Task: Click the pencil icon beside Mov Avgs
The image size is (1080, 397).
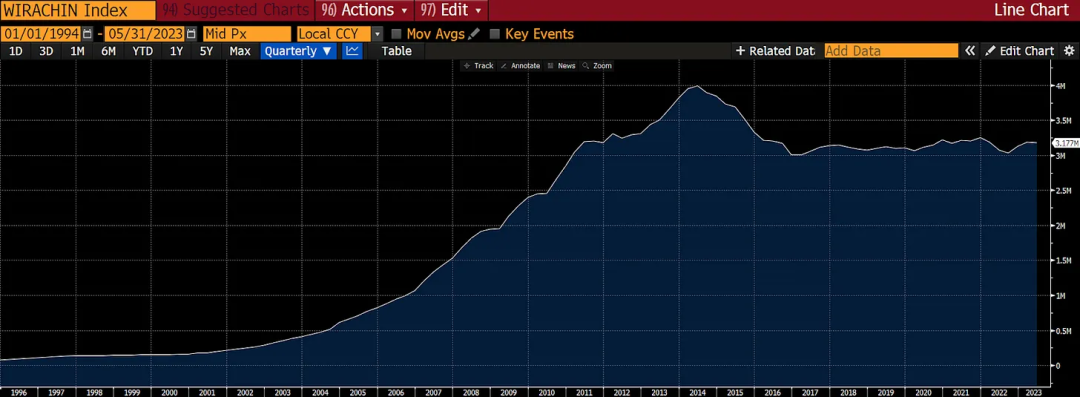Action: (474, 34)
